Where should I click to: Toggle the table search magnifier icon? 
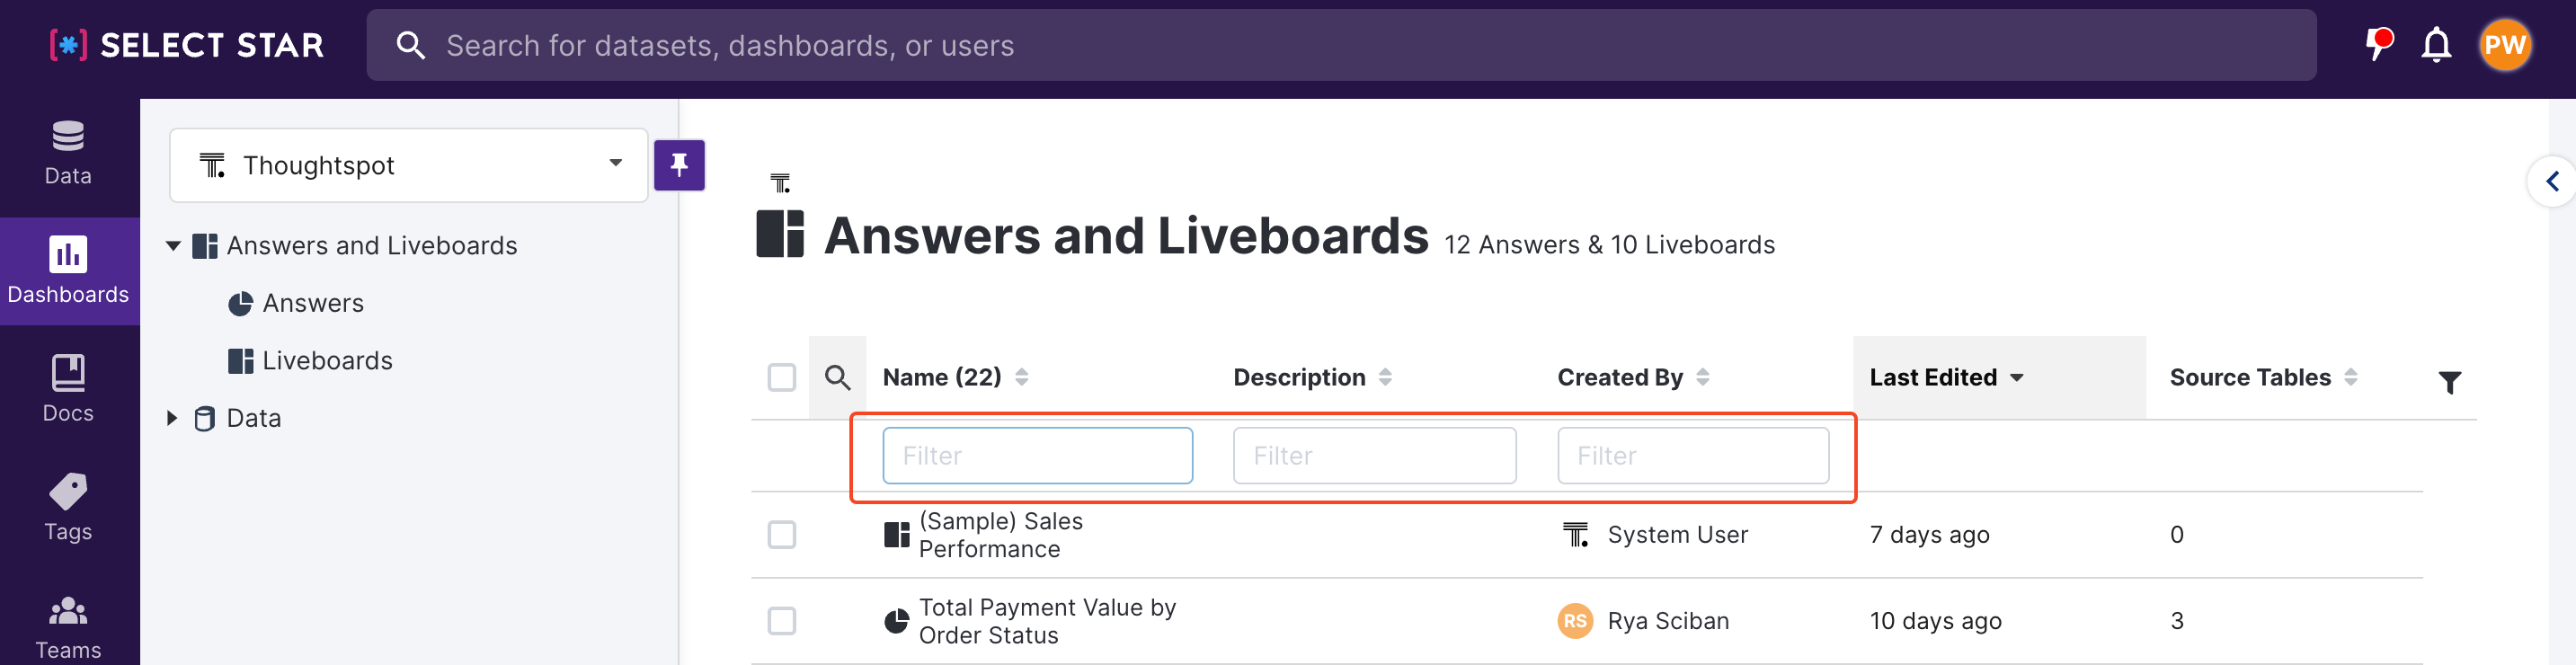point(837,377)
